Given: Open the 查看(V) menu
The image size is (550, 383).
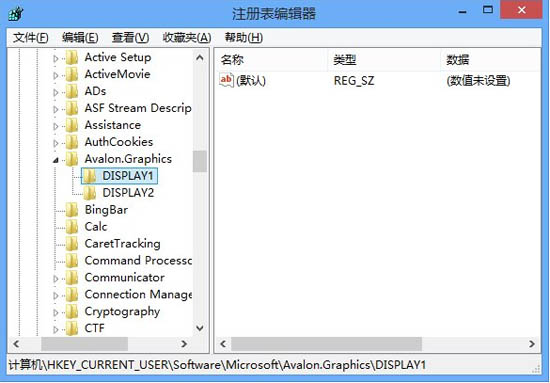Looking at the screenshot, I should (130, 37).
